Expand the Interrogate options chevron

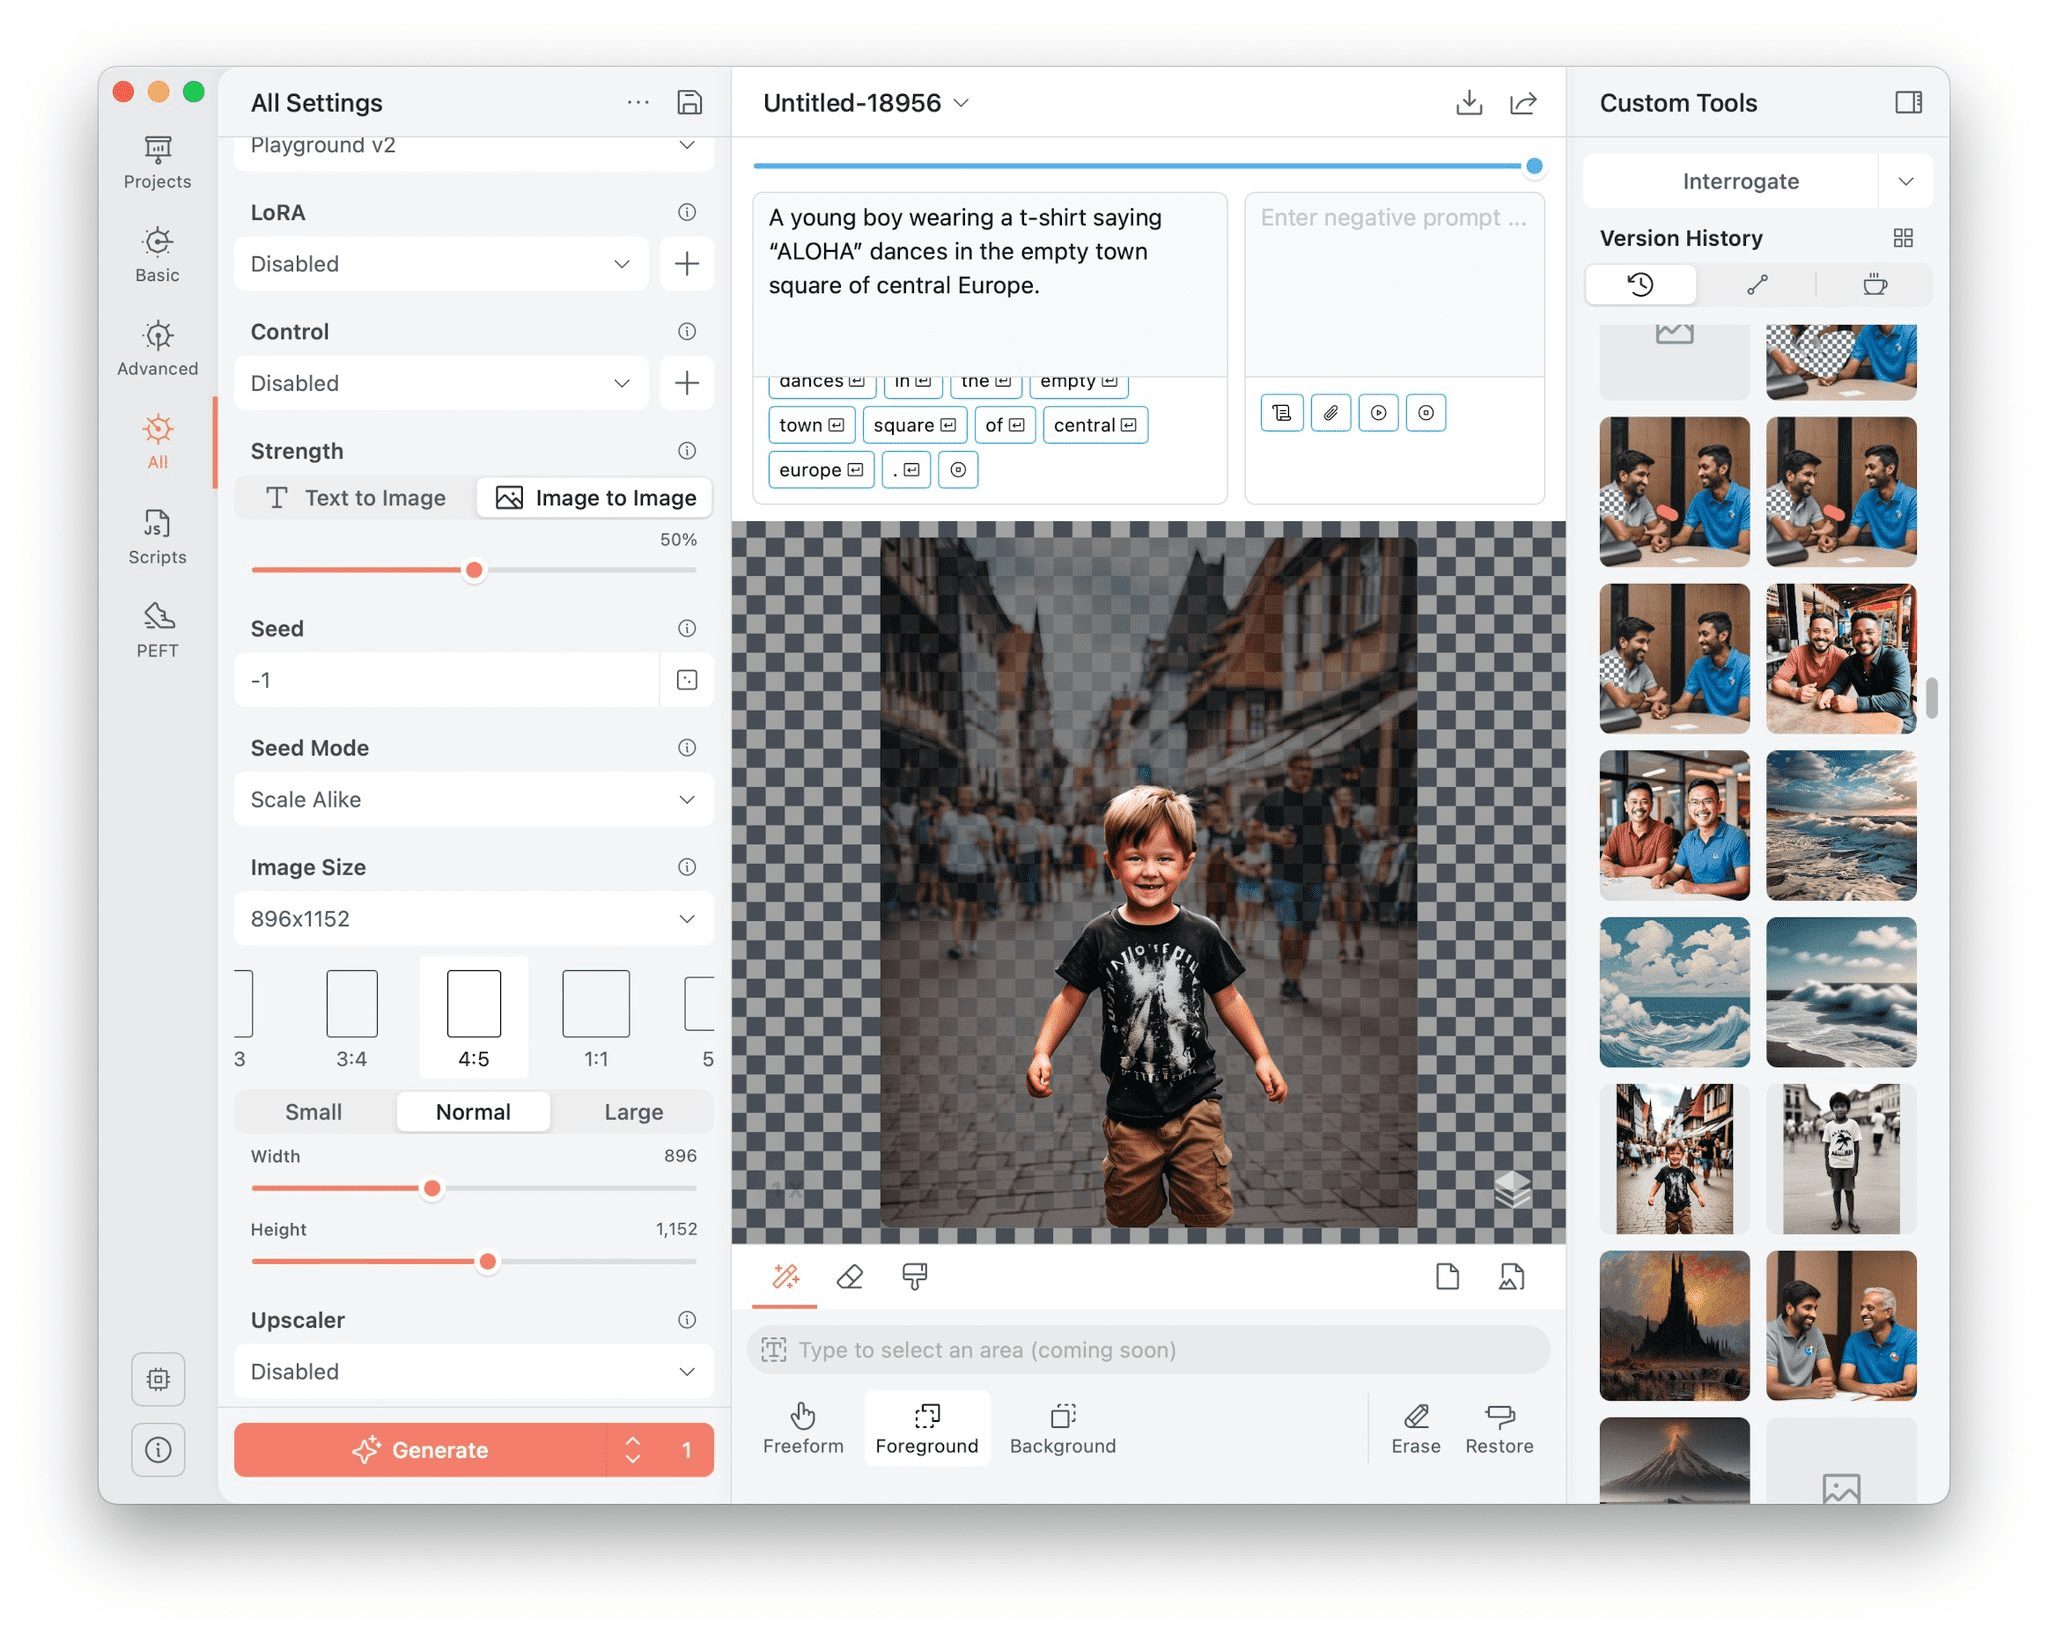click(1906, 181)
